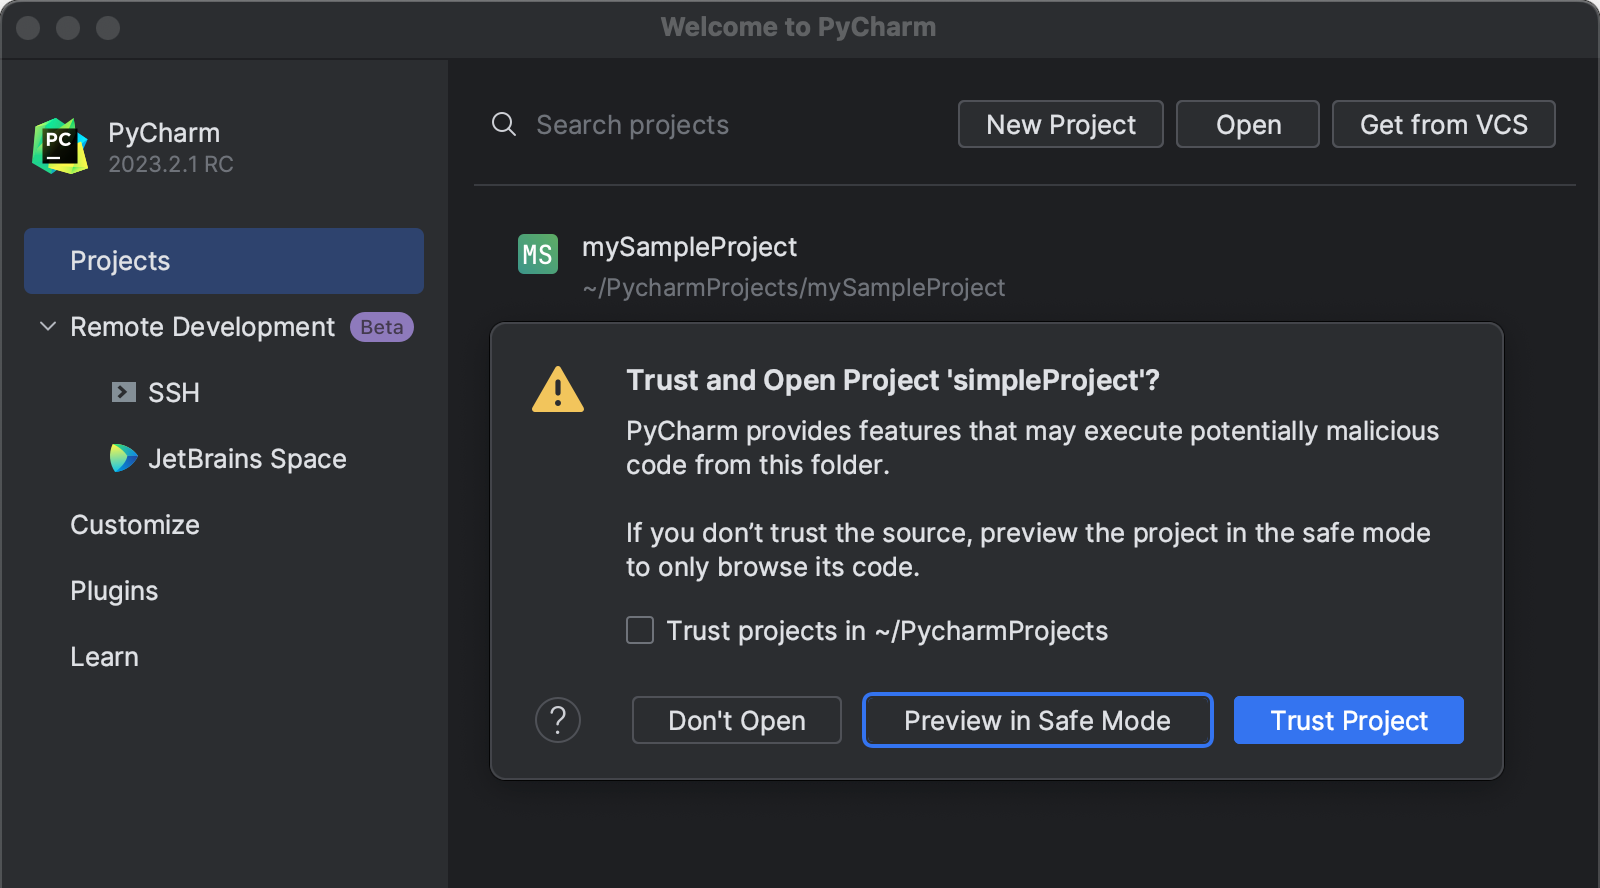
Task: Open help with the question mark icon
Action: click(x=558, y=720)
